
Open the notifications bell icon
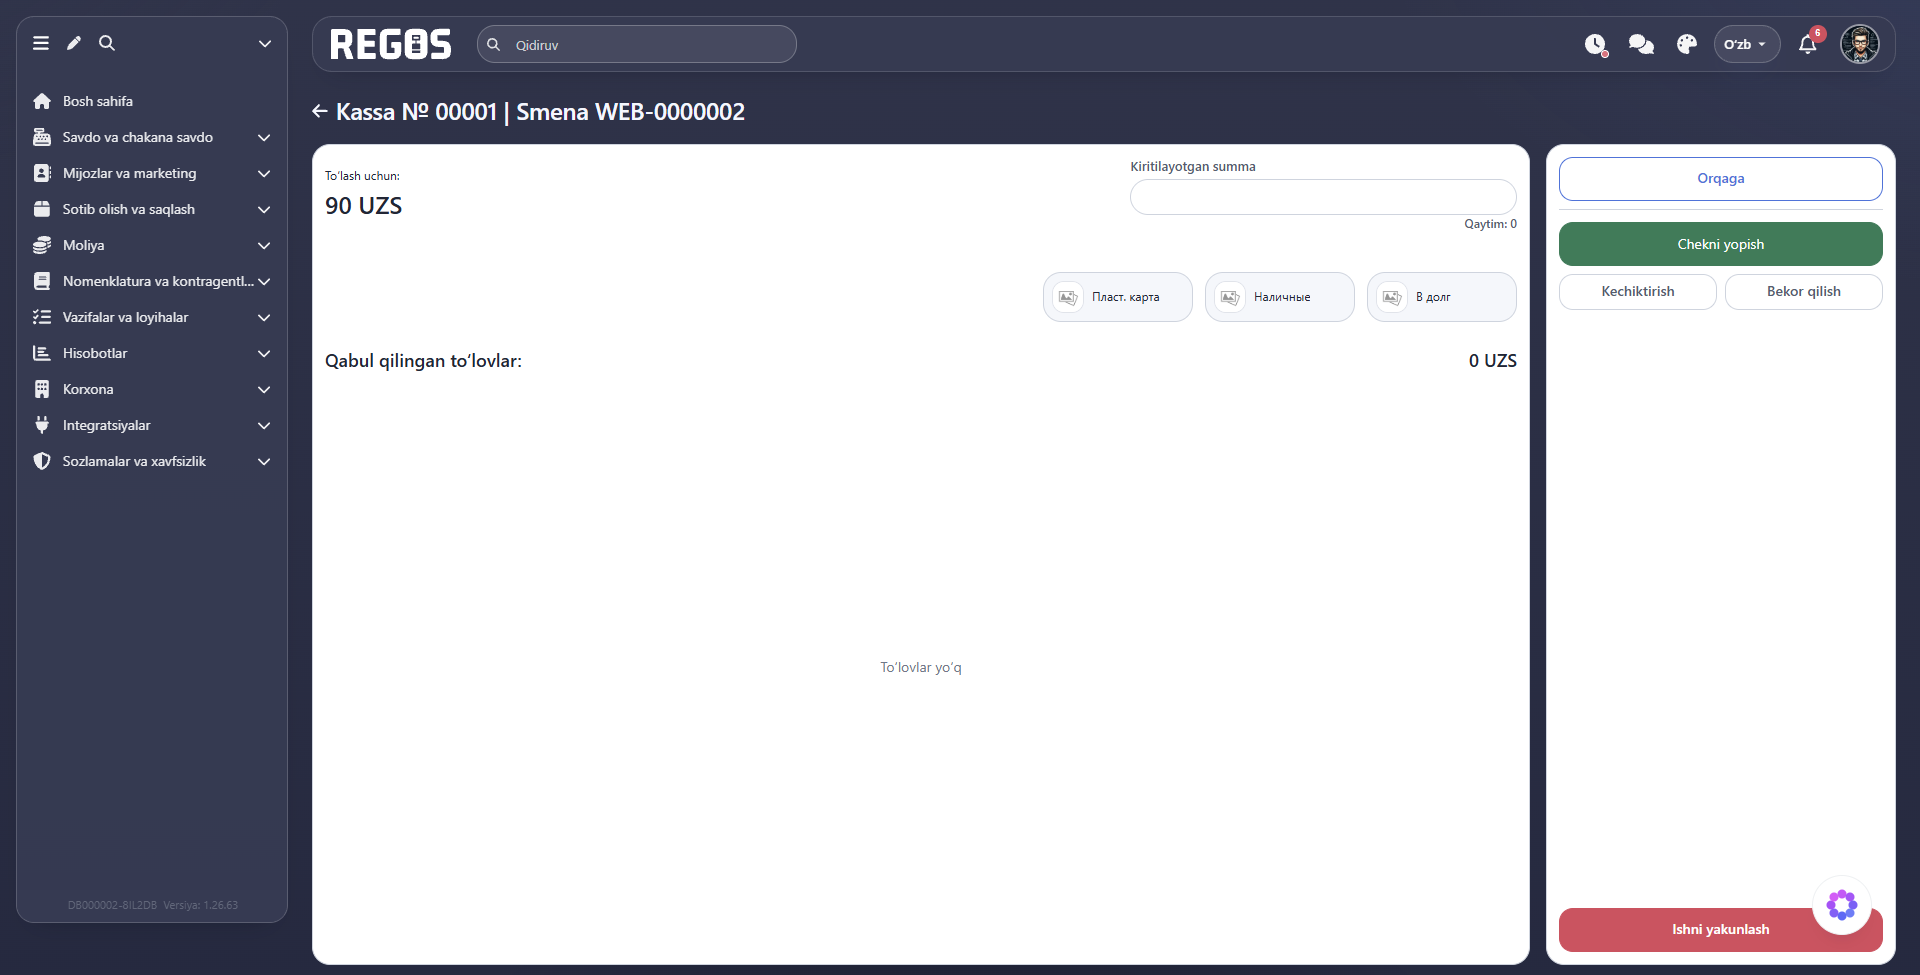click(1808, 45)
